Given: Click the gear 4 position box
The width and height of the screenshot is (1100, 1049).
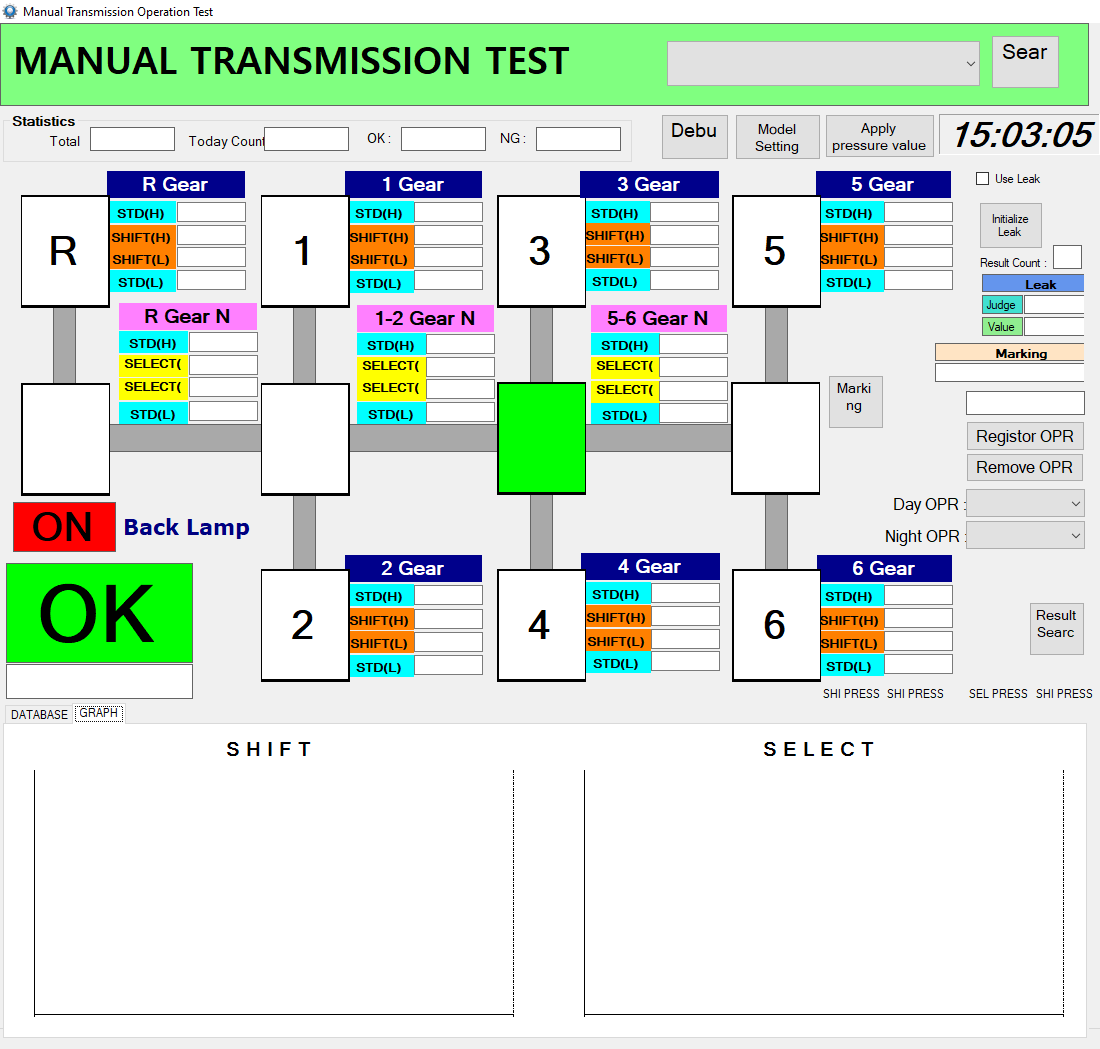Looking at the screenshot, I should (540, 625).
